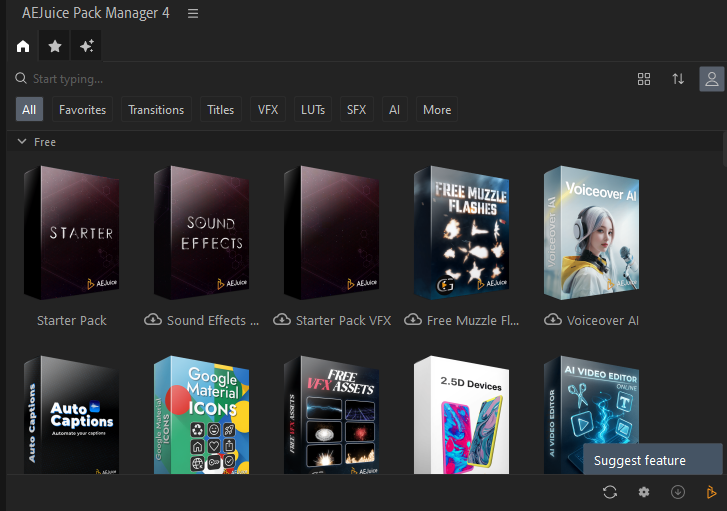The width and height of the screenshot is (727, 511).
Task: Click the download circle icon in bottom bar
Action: (x=678, y=492)
